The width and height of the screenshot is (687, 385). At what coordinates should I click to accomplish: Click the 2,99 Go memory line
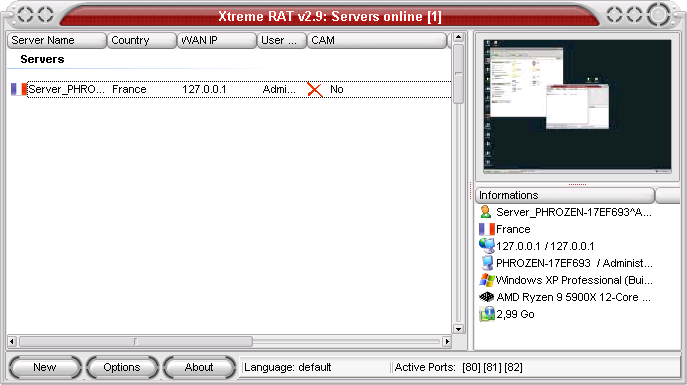tap(515, 314)
